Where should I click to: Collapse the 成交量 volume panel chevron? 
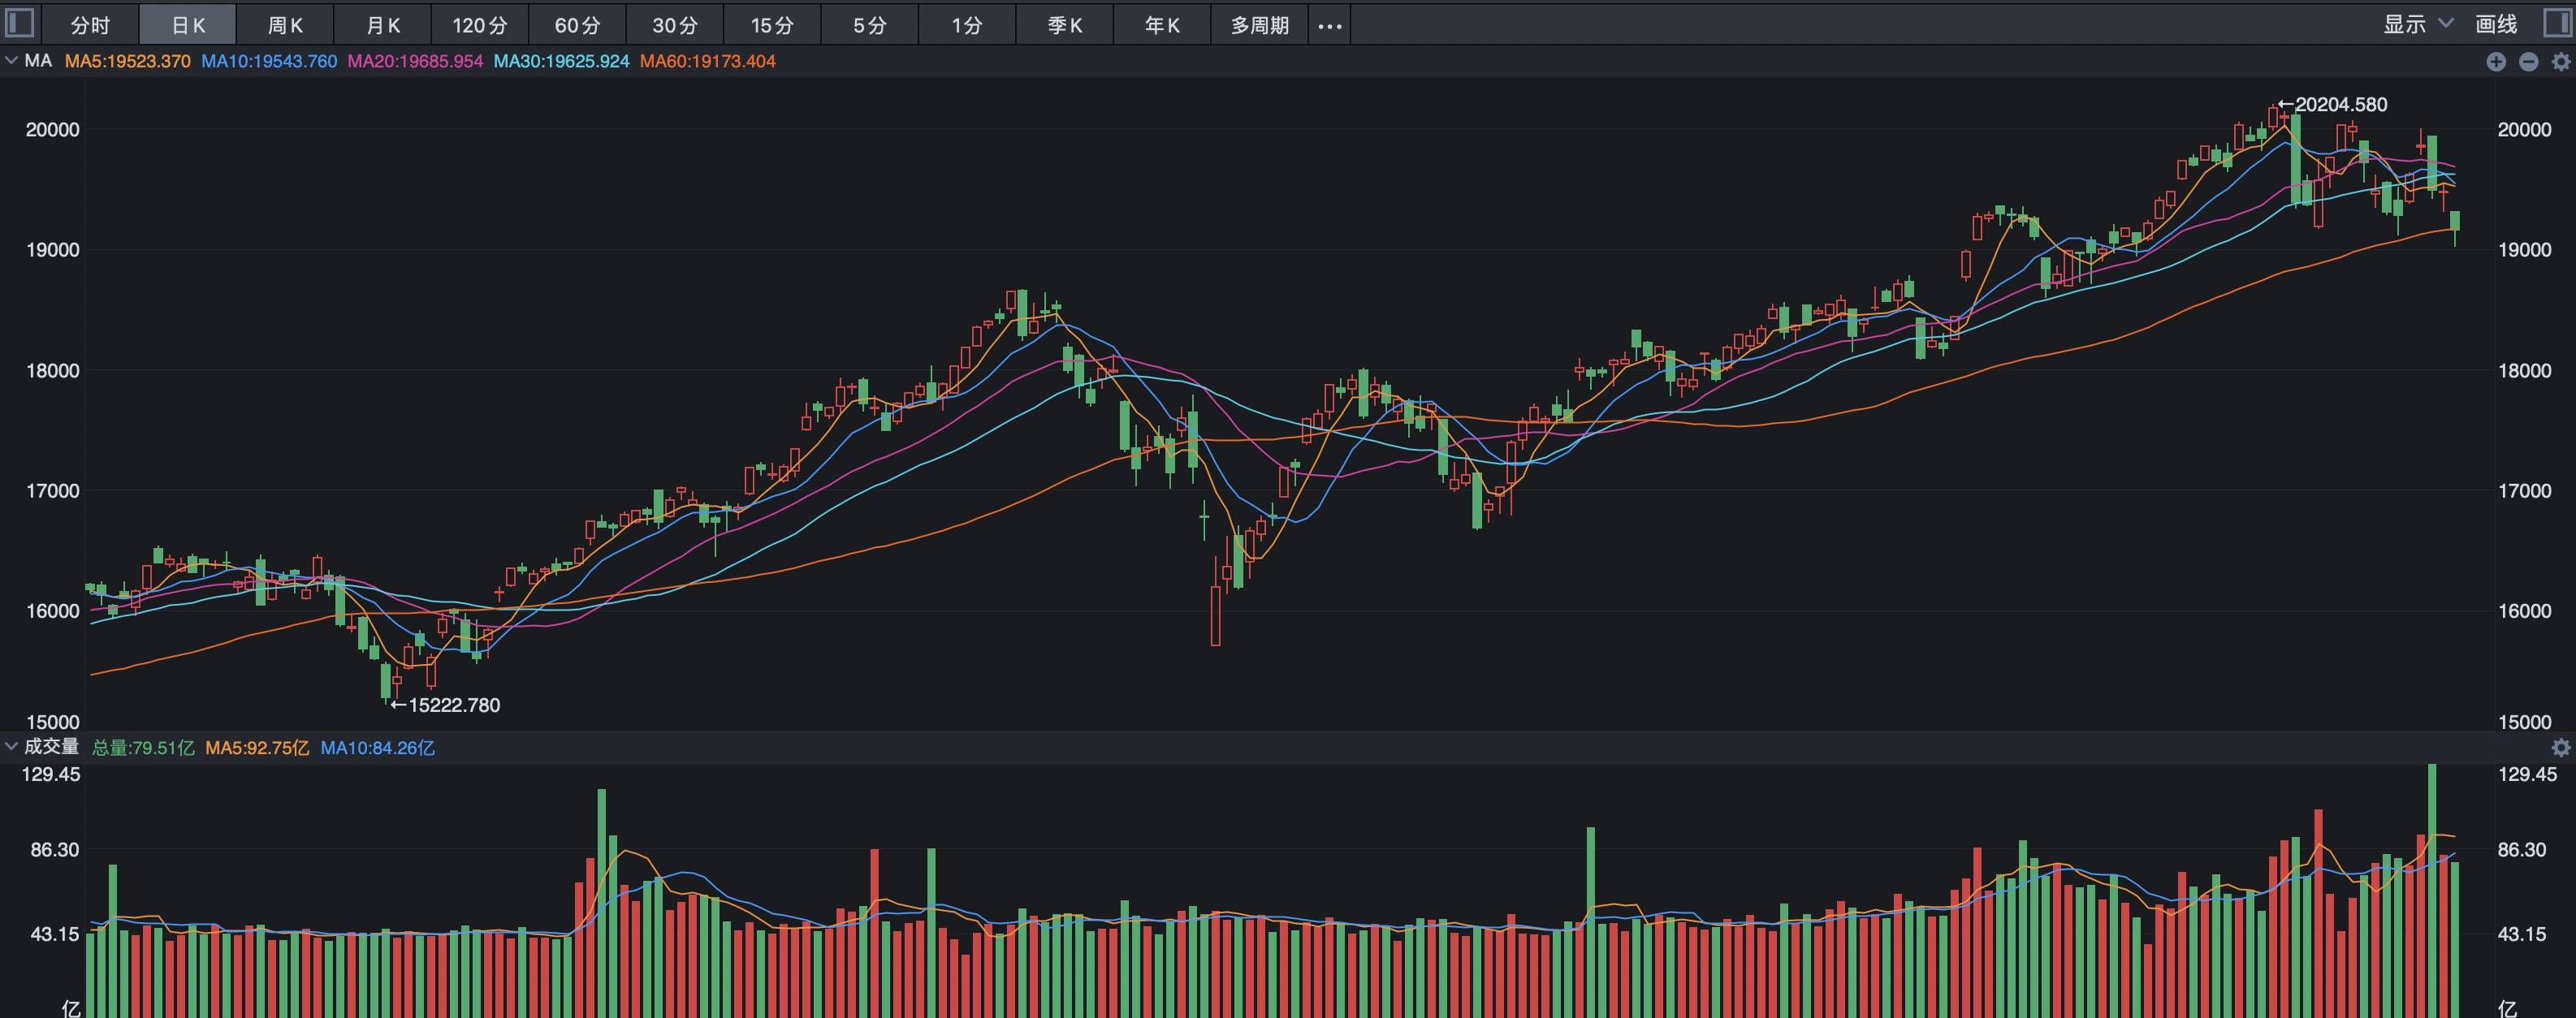tap(11, 747)
